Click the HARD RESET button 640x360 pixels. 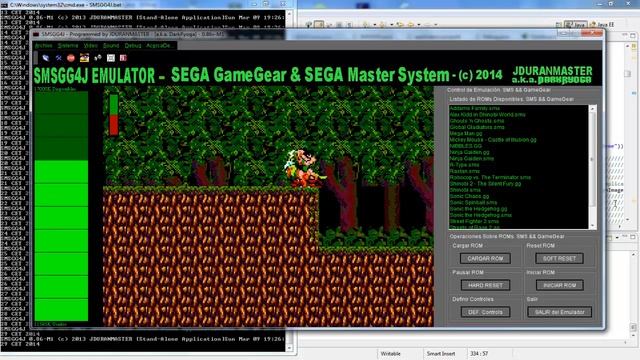[485, 285]
